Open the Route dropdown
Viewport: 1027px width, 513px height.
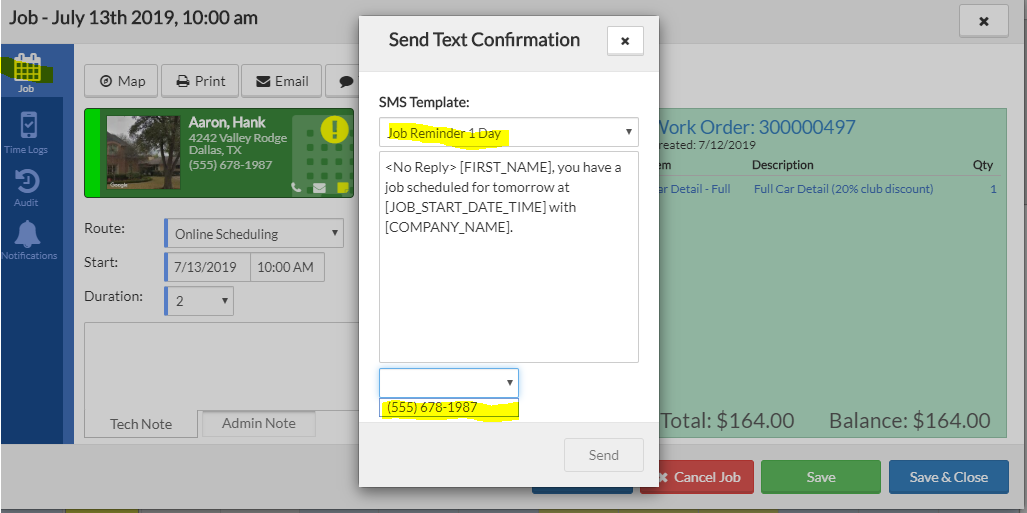[x=253, y=234]
